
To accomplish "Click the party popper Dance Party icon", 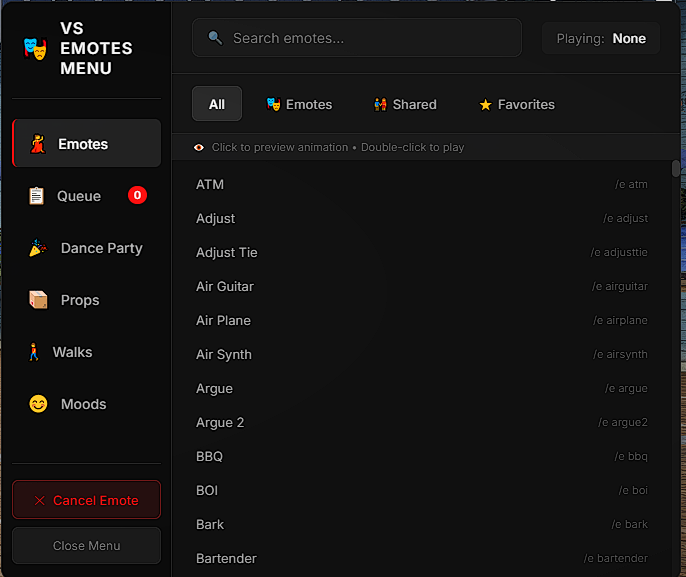I will coord(38,248).
